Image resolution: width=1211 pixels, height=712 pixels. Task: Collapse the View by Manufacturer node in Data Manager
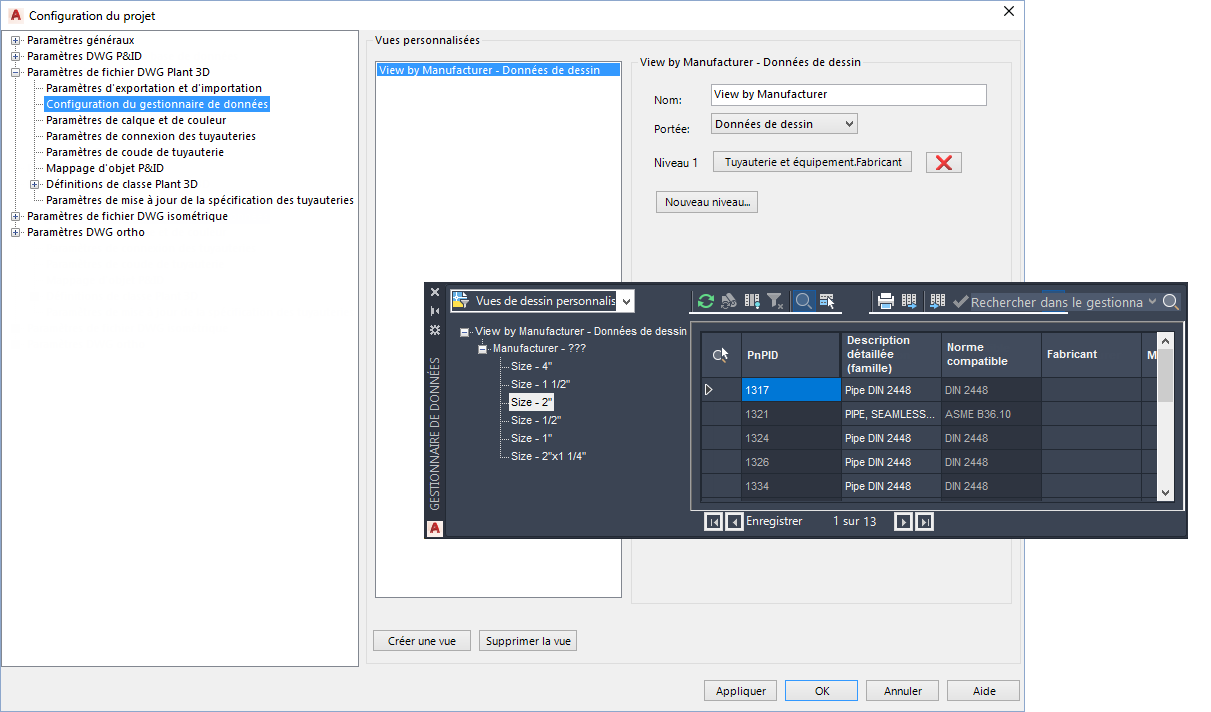tap(465, 332)
